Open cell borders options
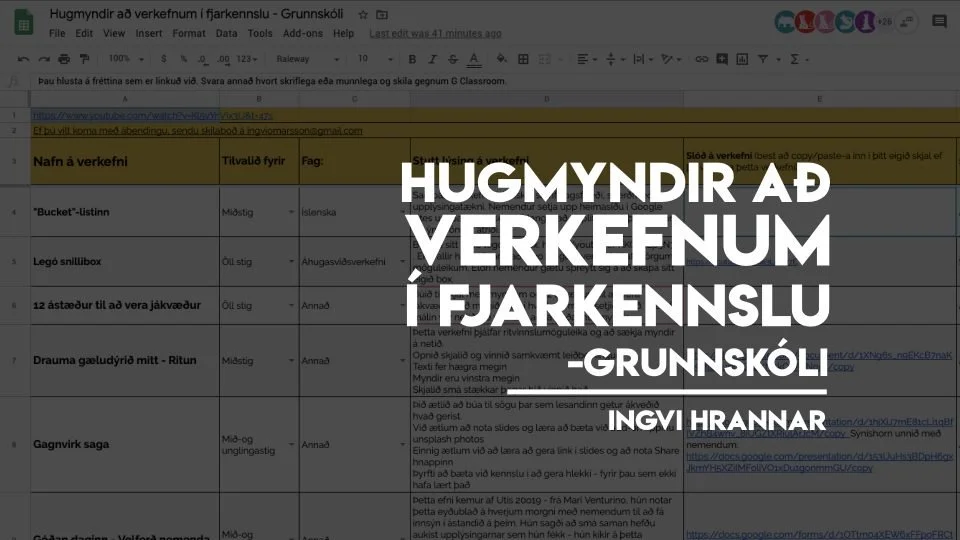 pos(523,59)
